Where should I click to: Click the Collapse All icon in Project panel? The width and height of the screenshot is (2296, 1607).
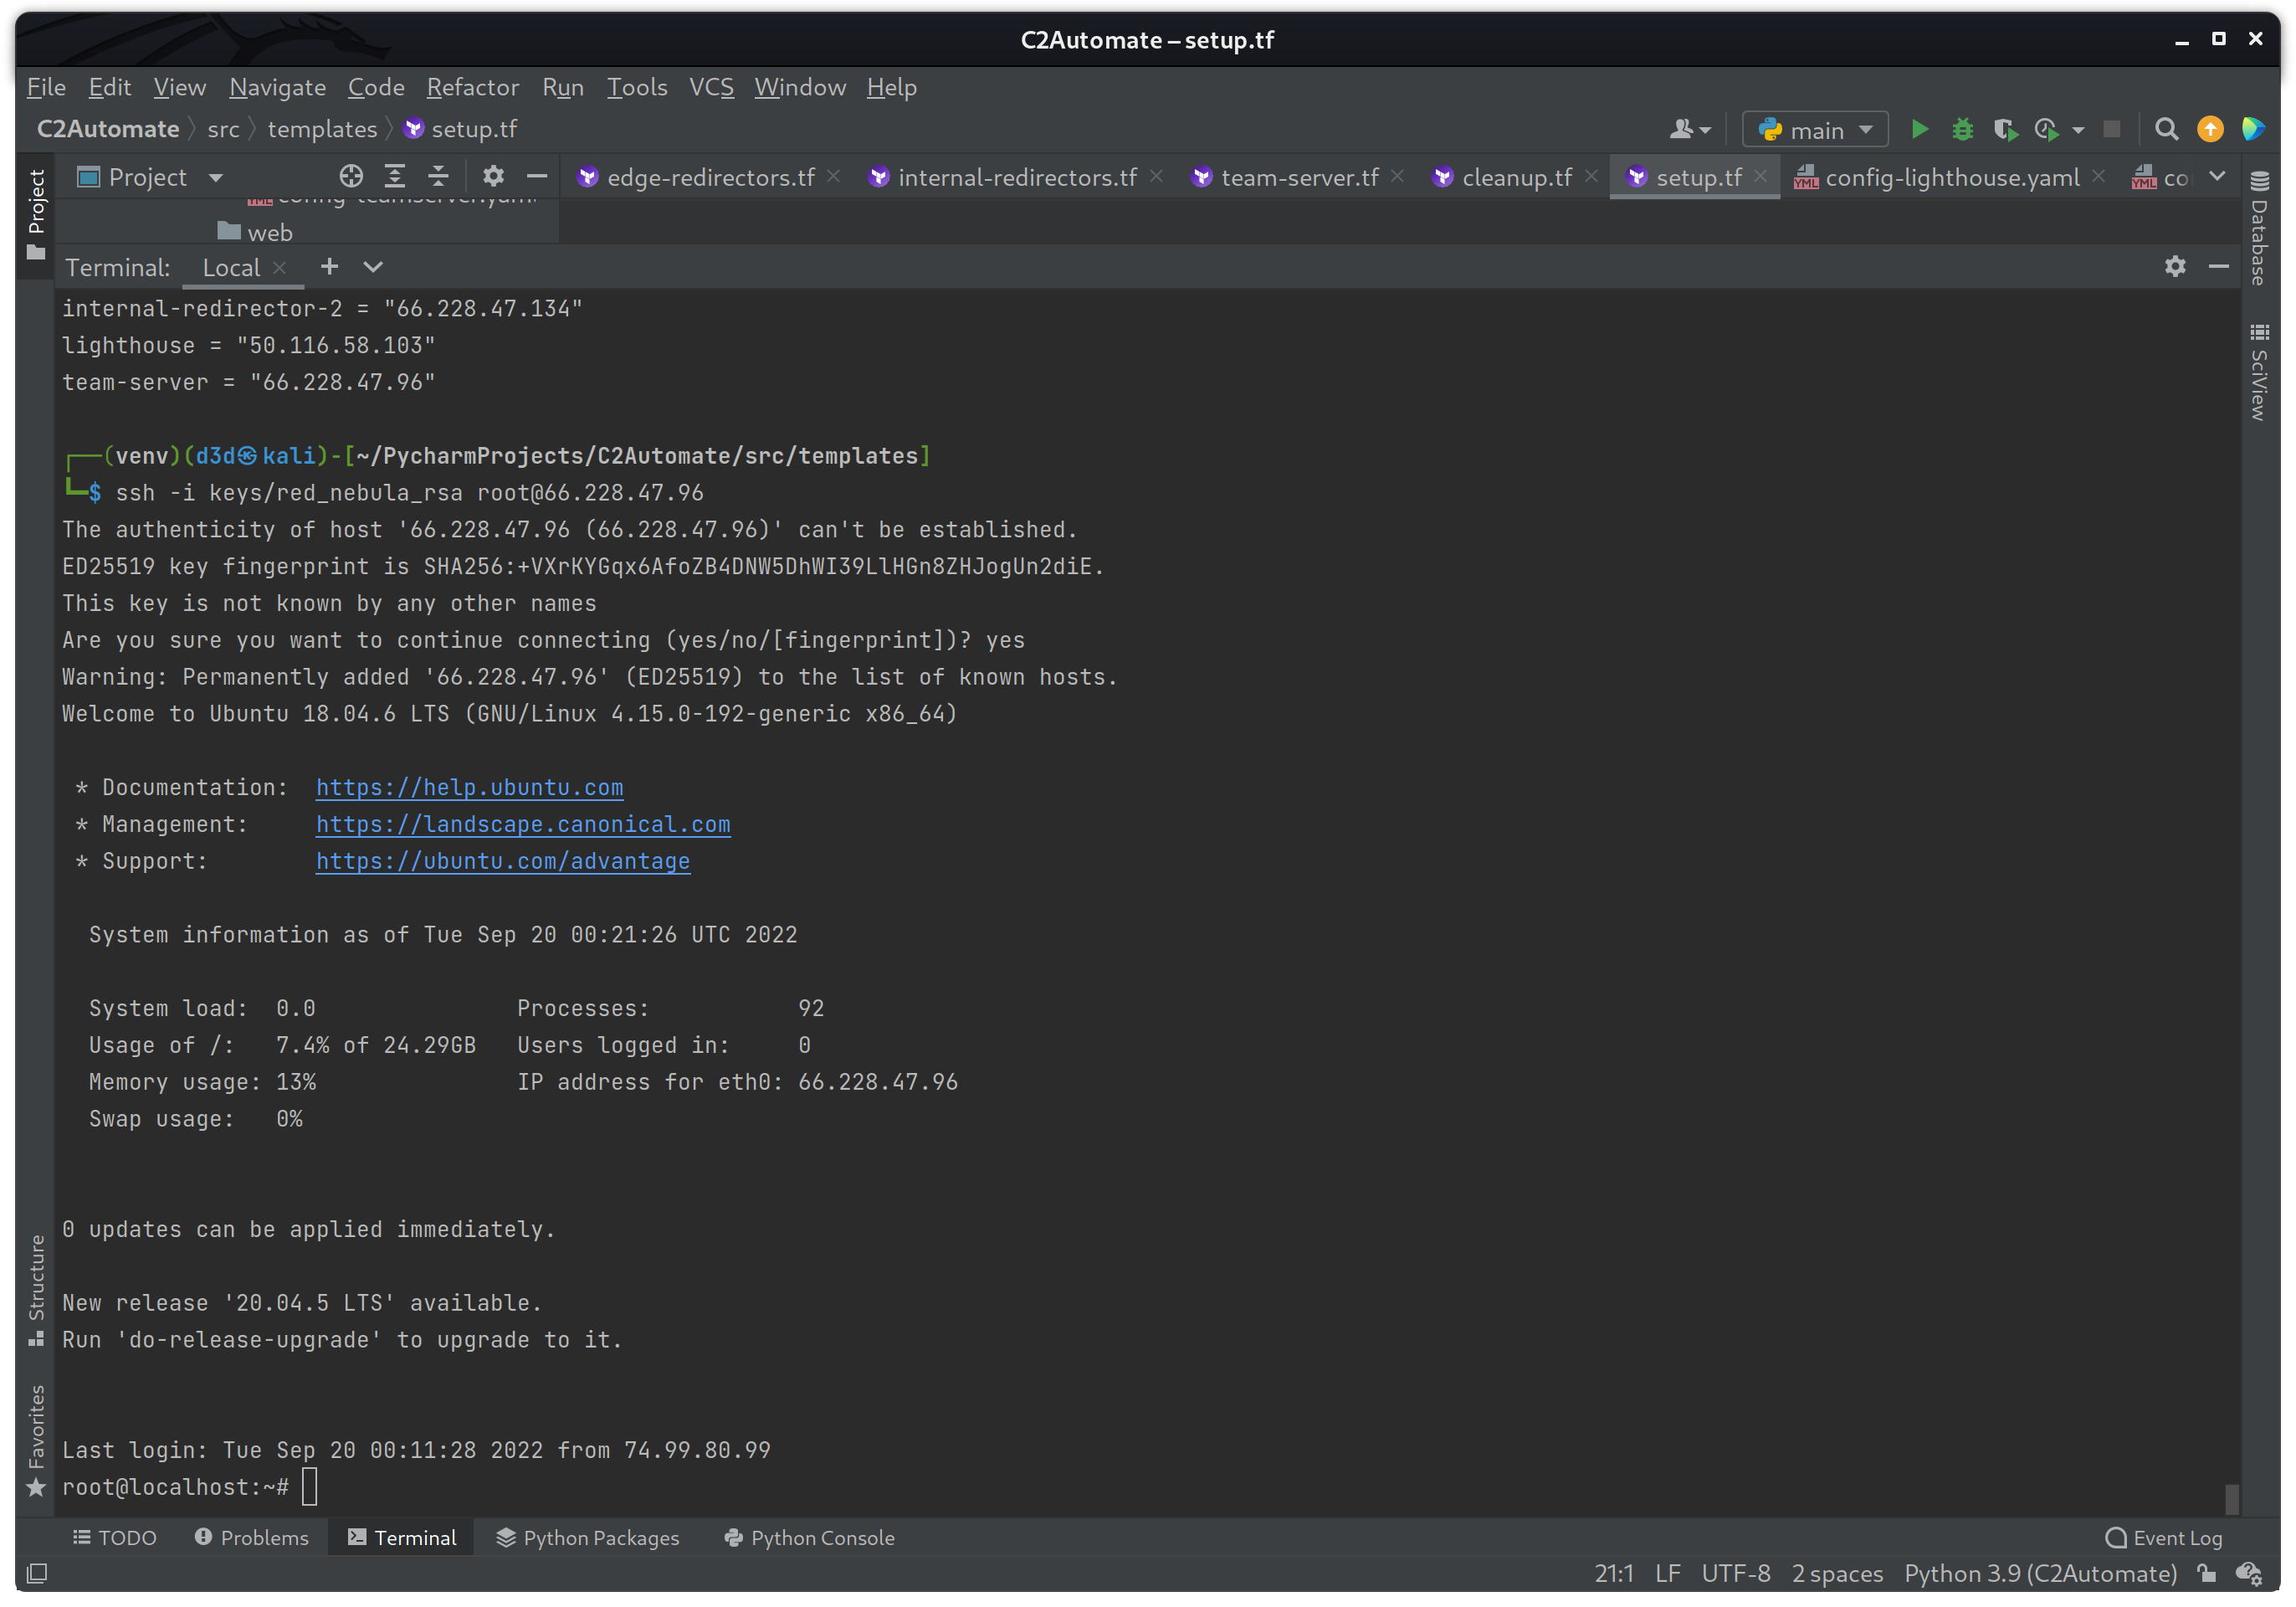(438, 177)
